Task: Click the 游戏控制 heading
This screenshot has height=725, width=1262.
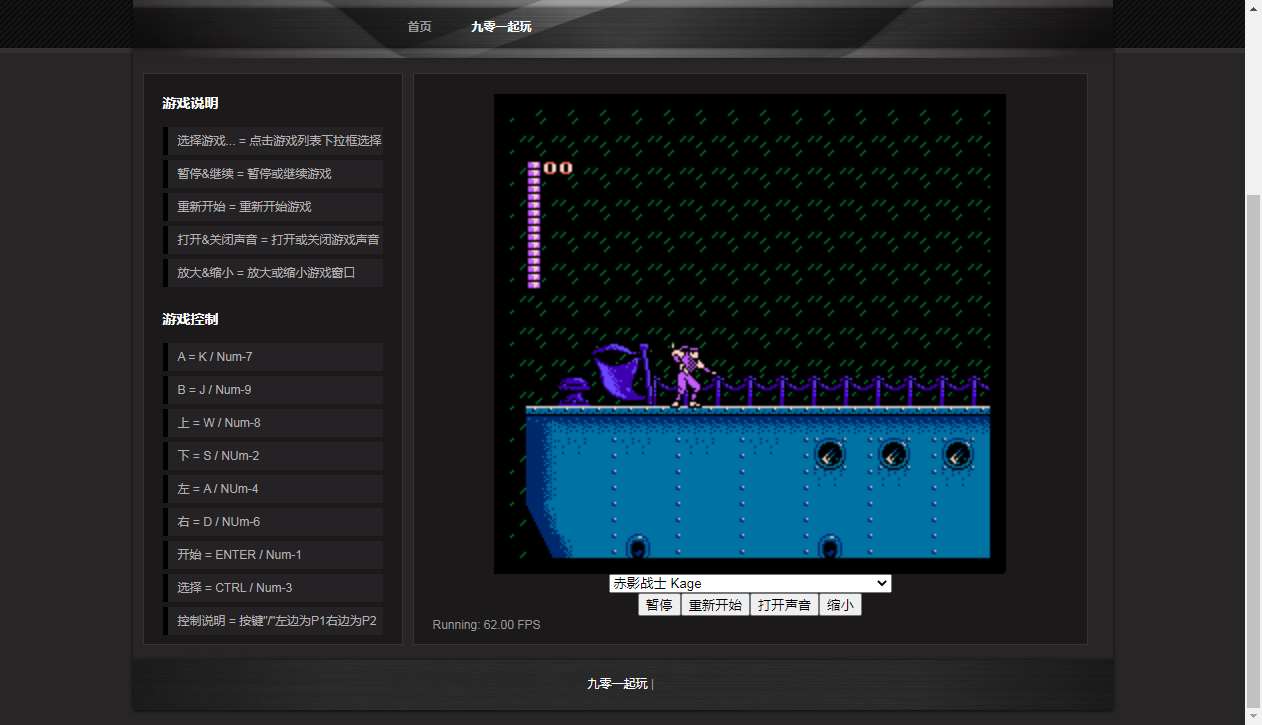Action: 190,319
